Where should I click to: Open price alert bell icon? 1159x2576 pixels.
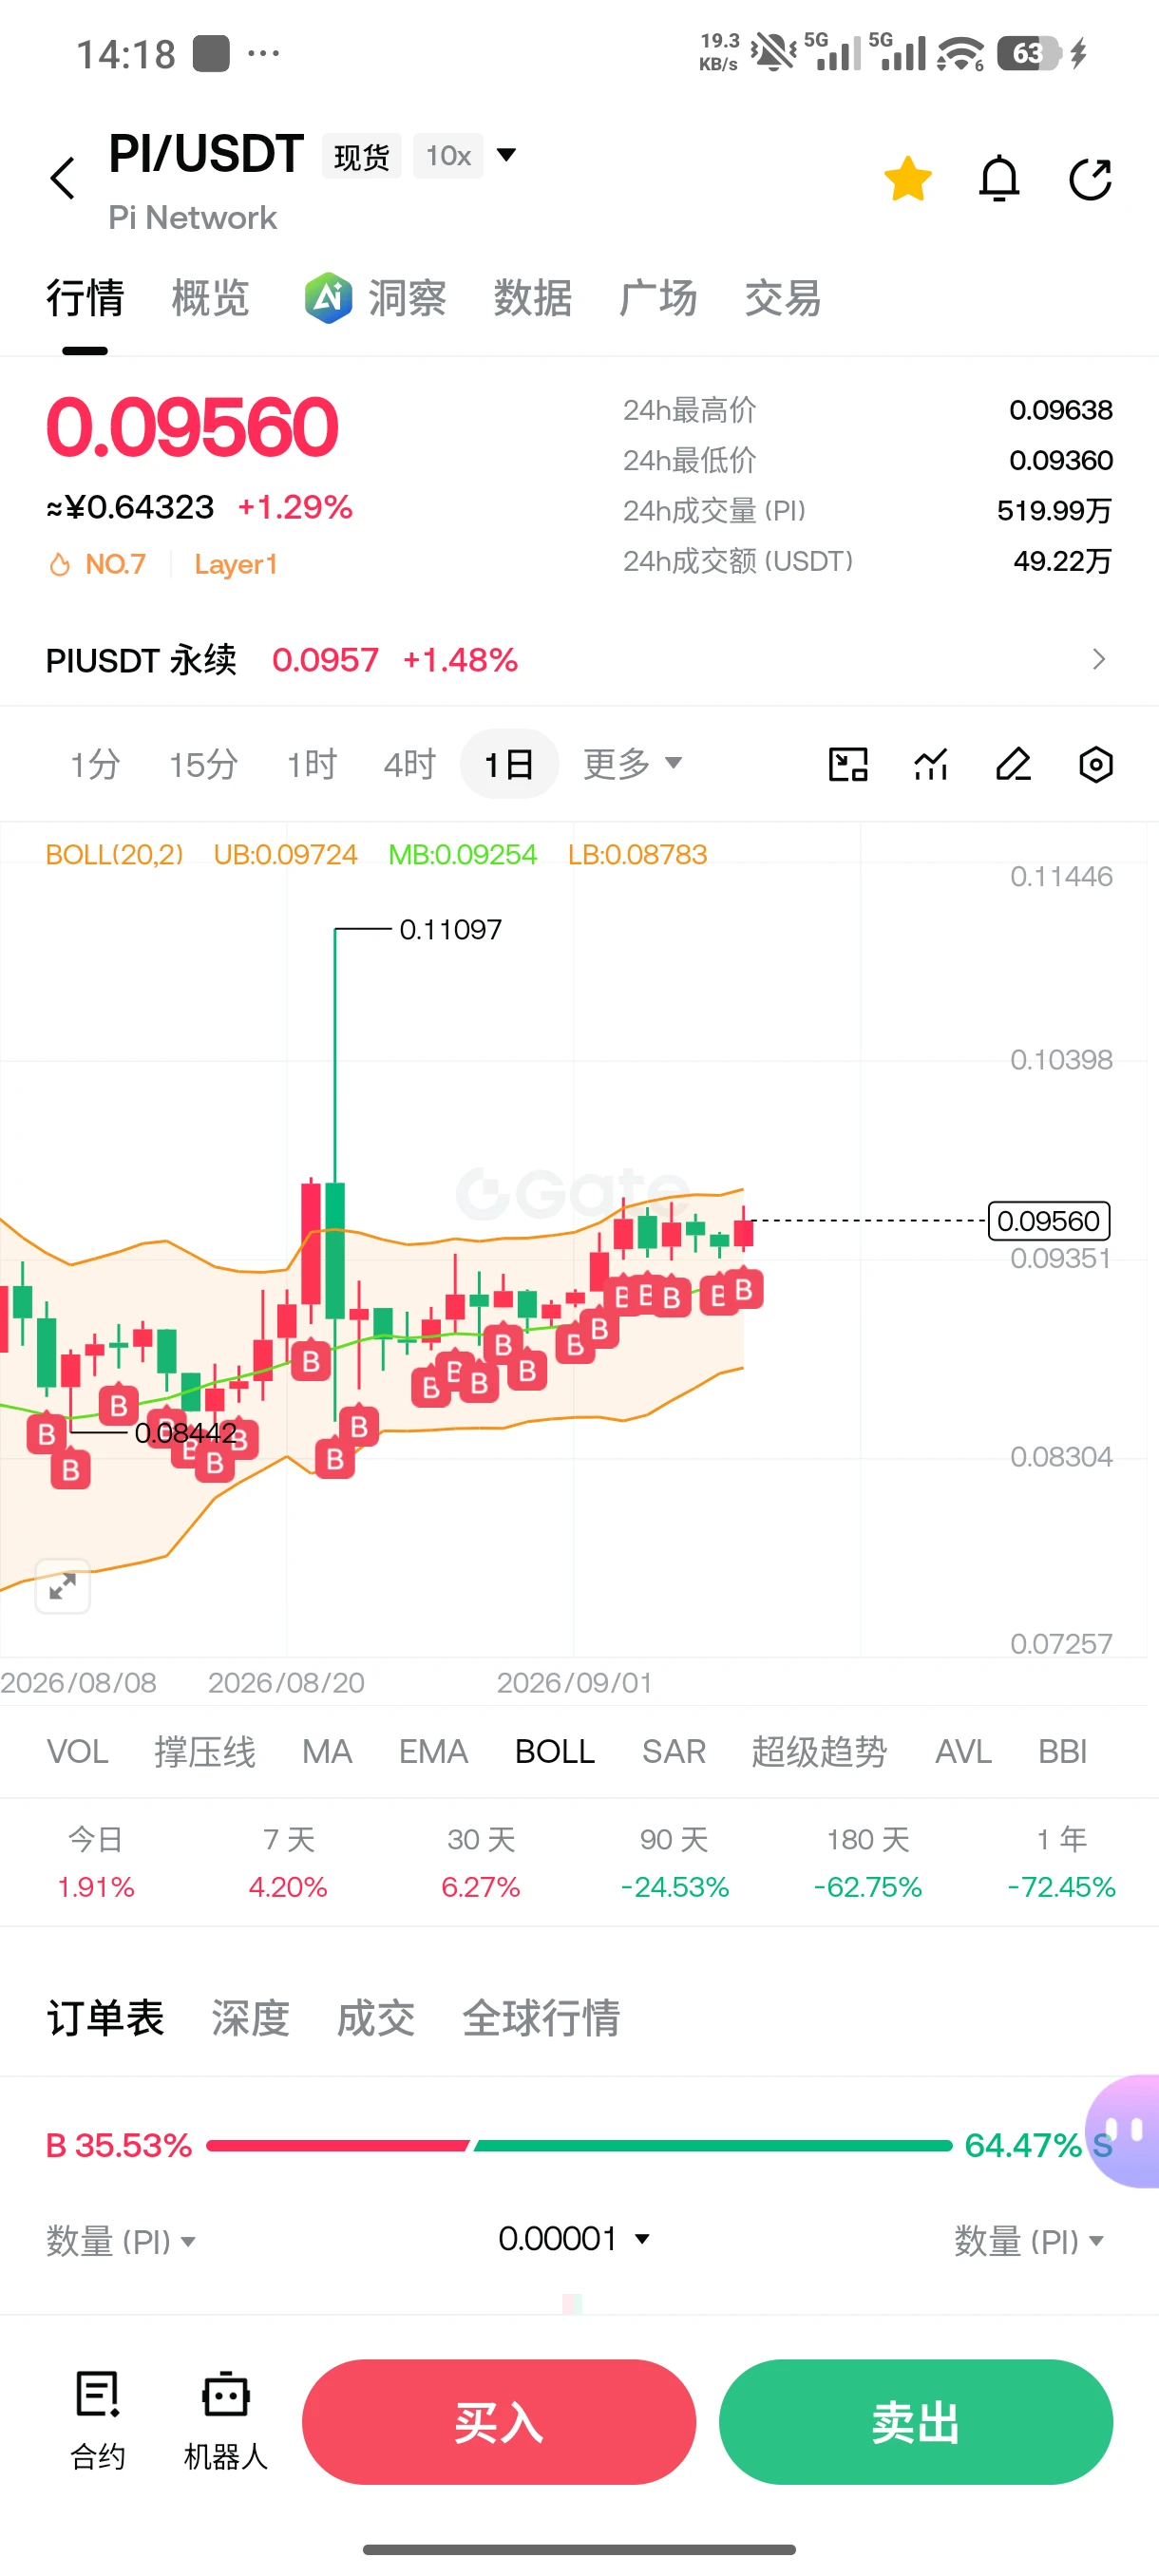999,180
